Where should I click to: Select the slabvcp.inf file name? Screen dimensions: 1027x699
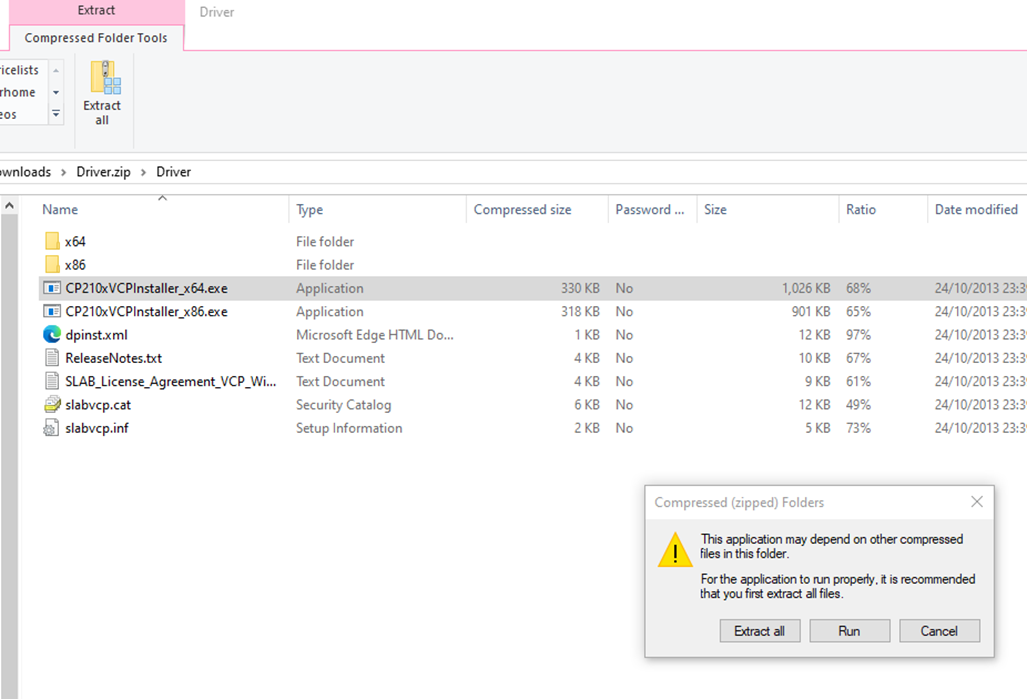tap(97, 428)
